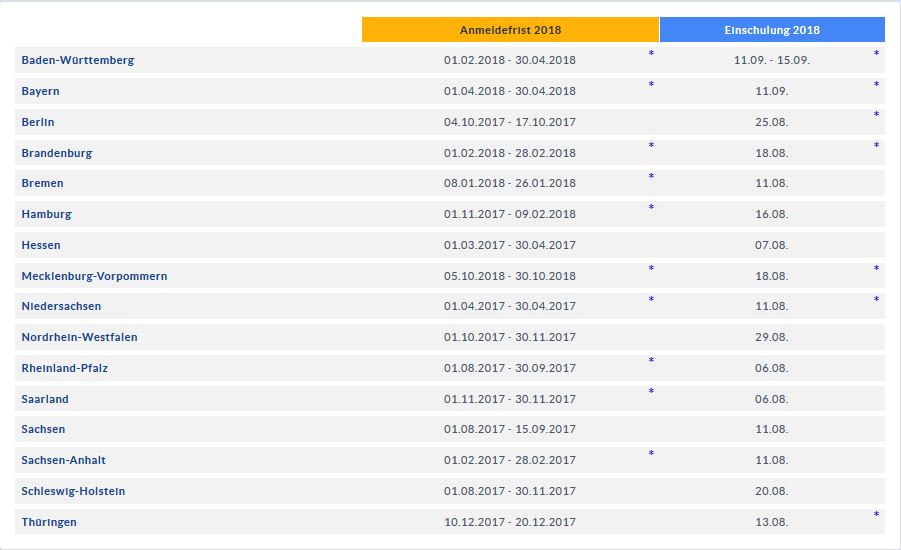
Task: Click the asterisk footnote in the Berlin row
Action: (x=876, y=115)
